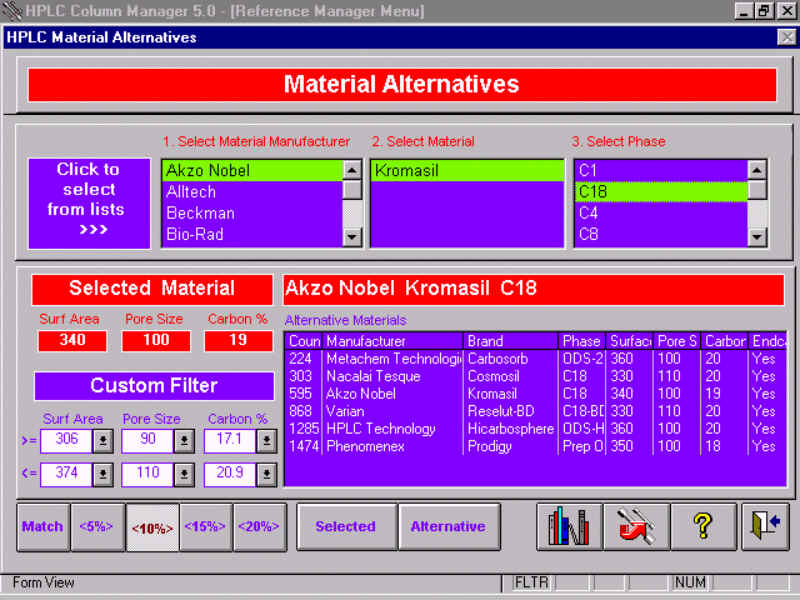
Task: Click the Manufacturer column header
Action: click(393, 341)
